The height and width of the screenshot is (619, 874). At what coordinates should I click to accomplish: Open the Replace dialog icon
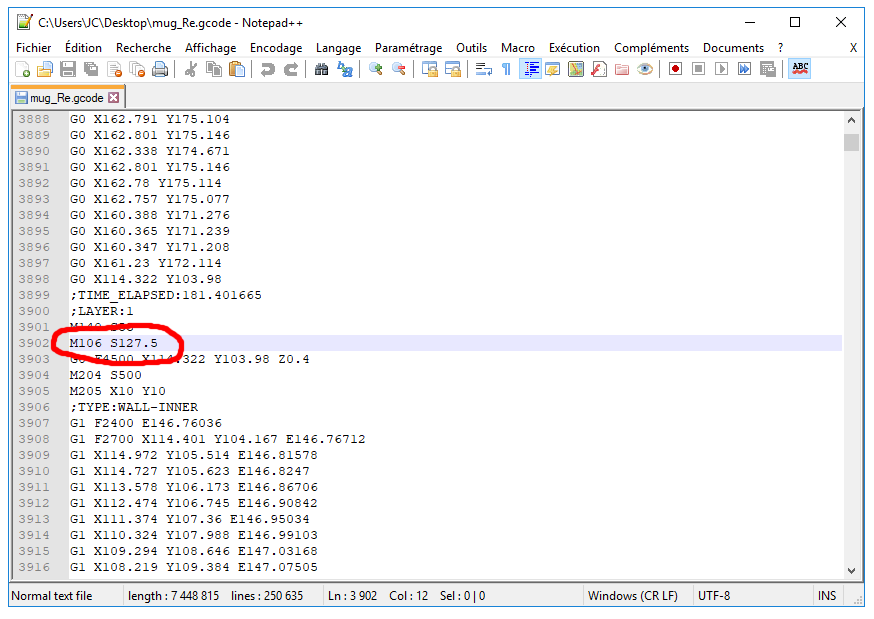345,69
